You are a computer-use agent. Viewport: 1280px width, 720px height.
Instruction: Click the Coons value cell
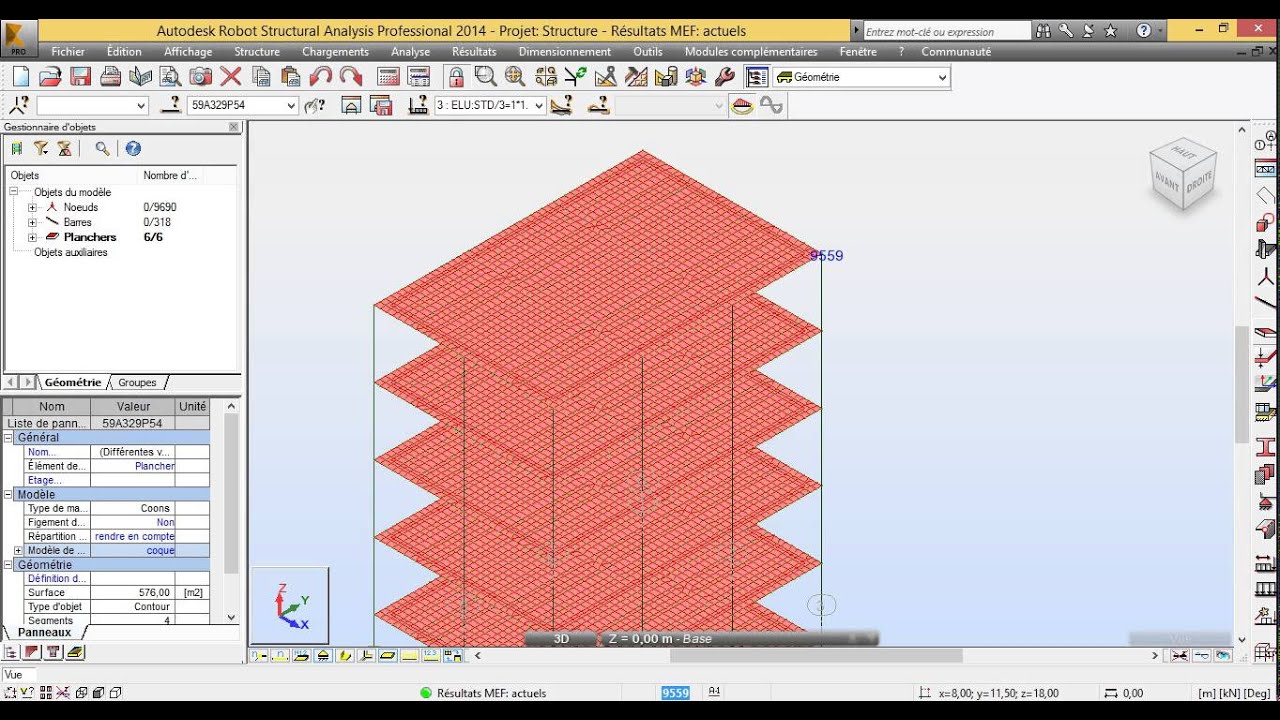132,508
